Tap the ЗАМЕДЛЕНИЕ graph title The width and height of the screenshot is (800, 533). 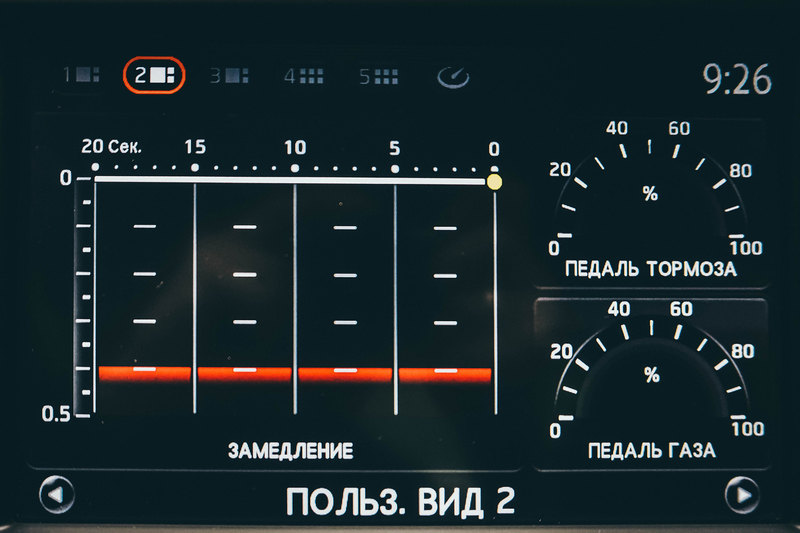pyautogui.click(x=290, y=451)
